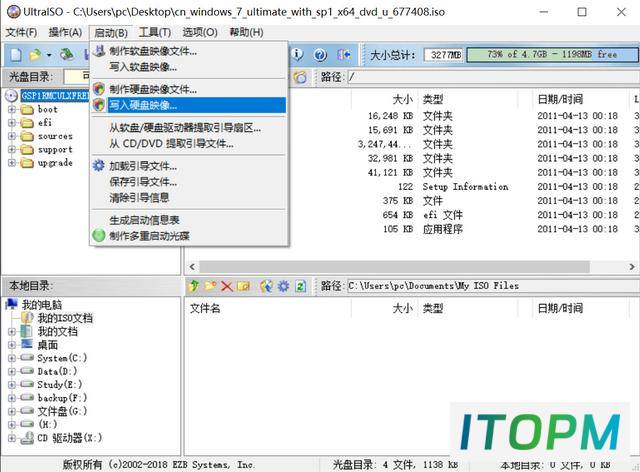Click the 3277MB total size field
640x472 pixels.
[x=444, y=55]
